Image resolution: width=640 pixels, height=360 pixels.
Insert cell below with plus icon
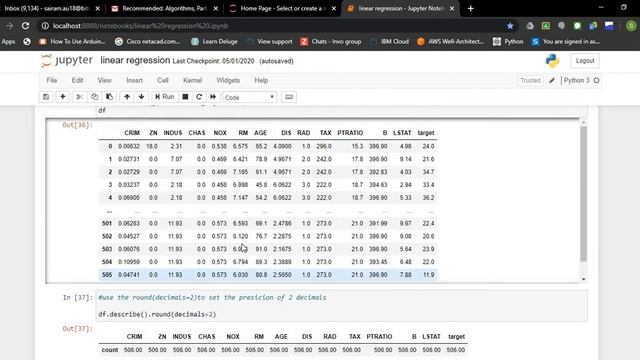point(62,97)
